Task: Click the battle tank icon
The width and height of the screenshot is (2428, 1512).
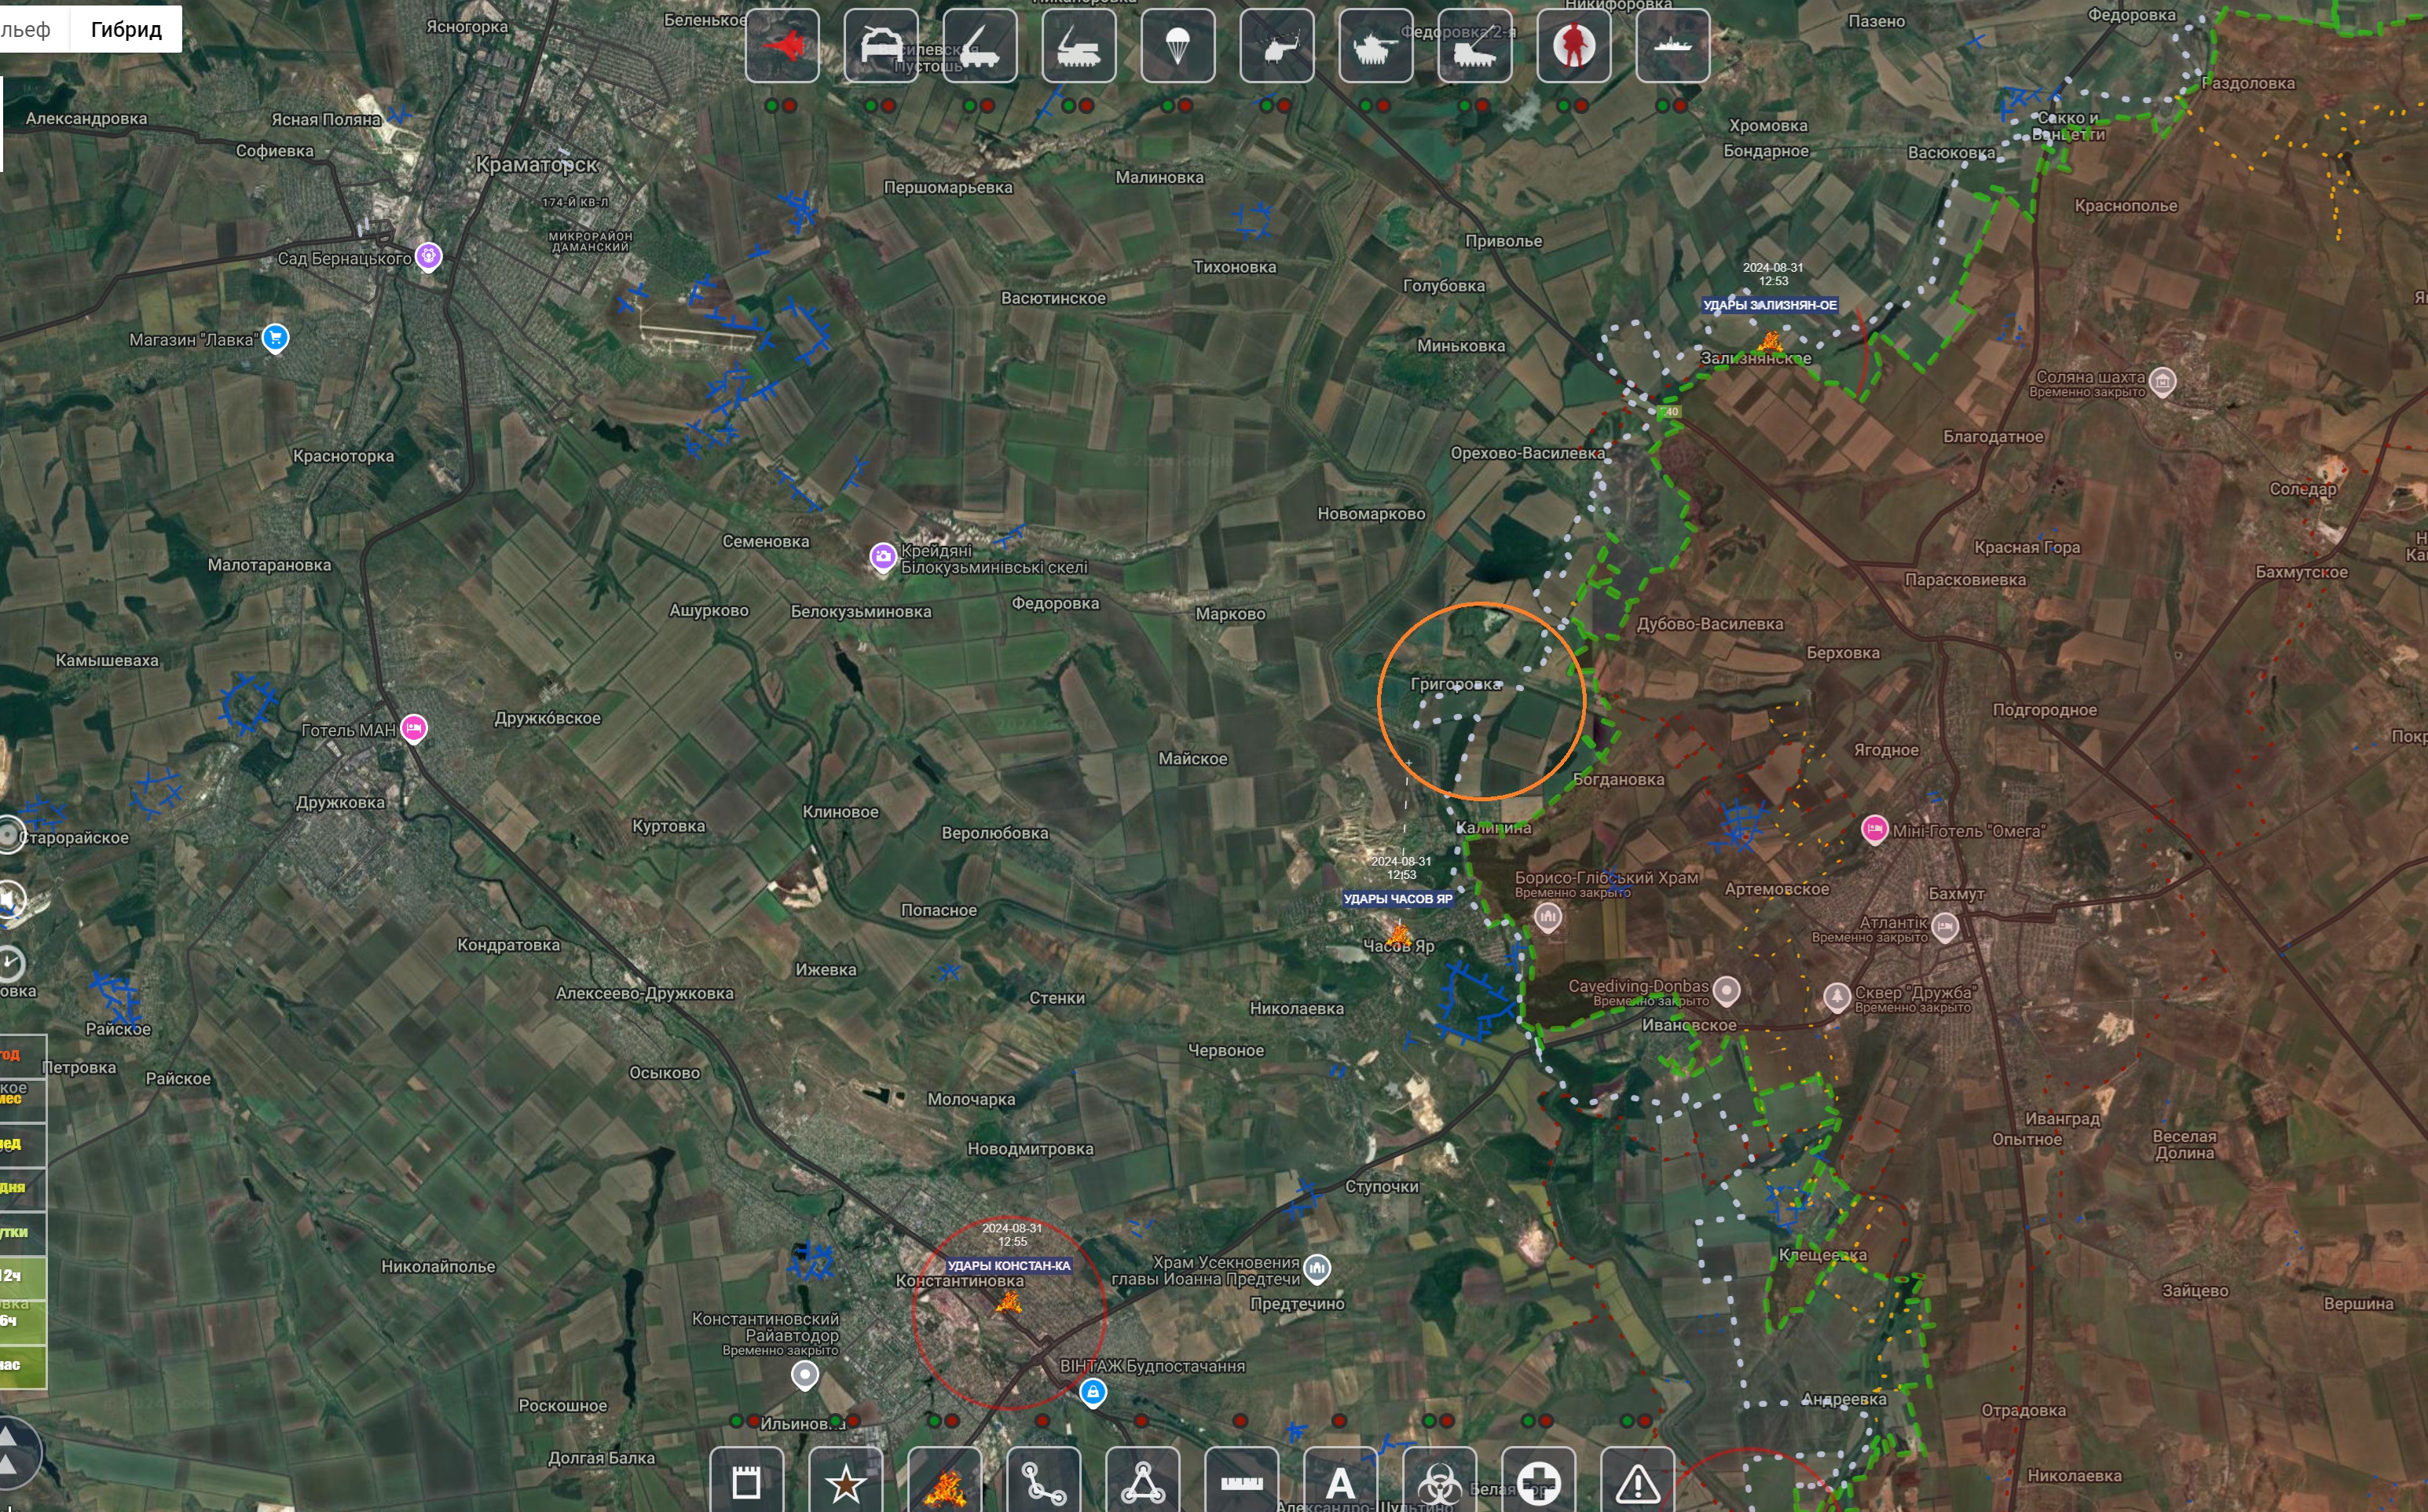Action: [1375, 46]
